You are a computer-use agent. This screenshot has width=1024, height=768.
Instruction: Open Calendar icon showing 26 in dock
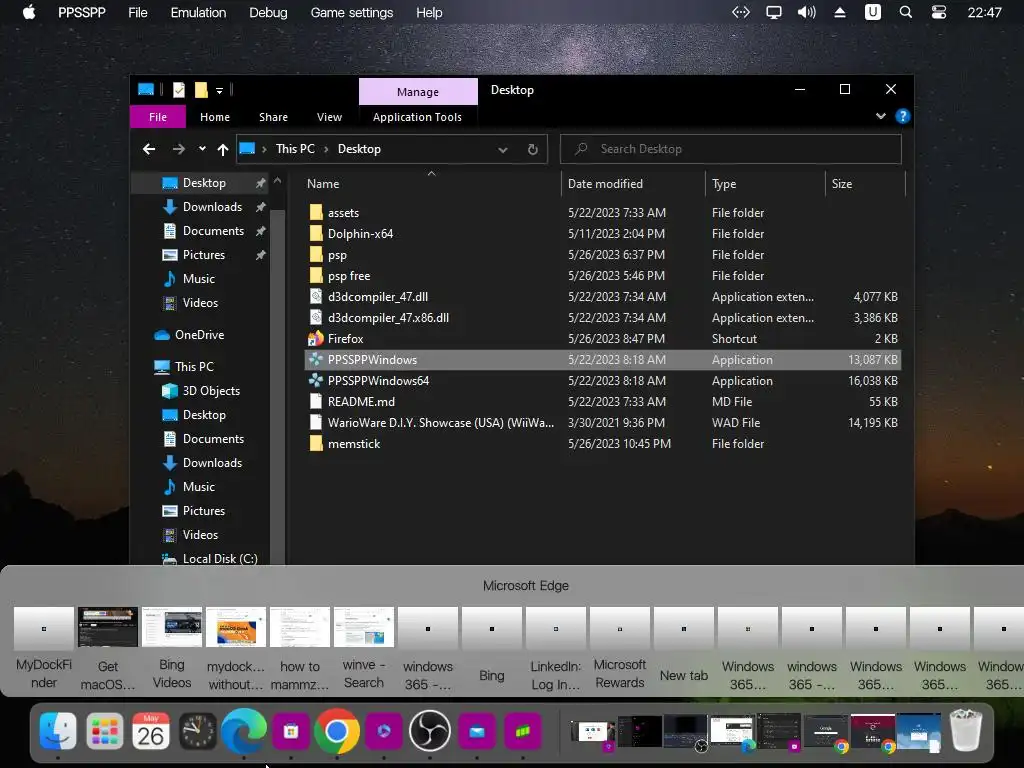point(151,731)
